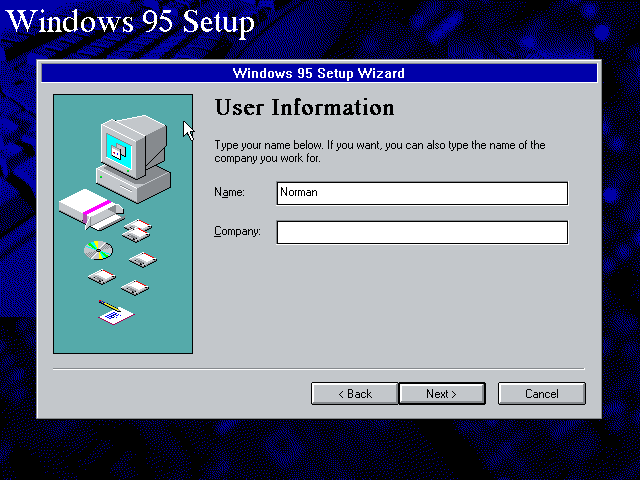This screenshot has width=640, height=480.
Task: Click the lowest right floppy disk
Action: point(135,288)
